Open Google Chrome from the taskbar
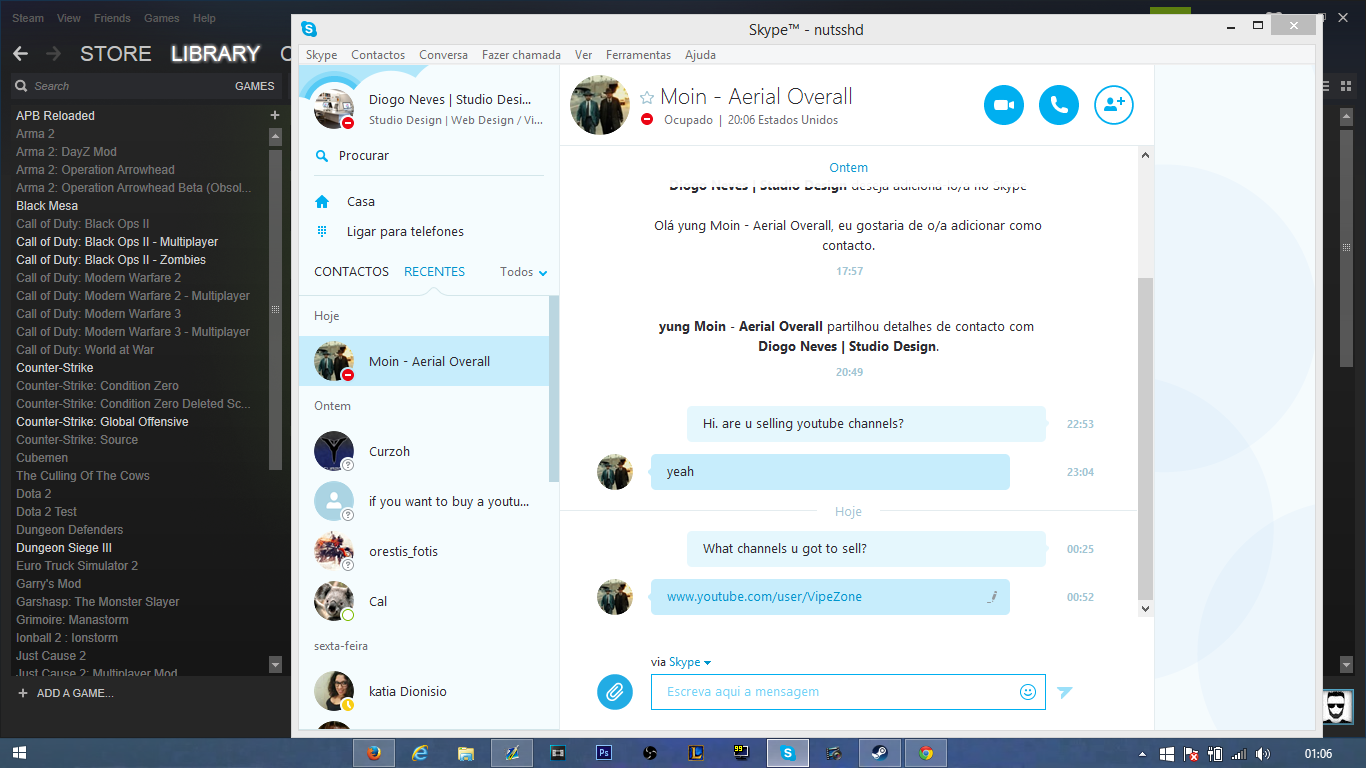Viewport: 1366px width, 768px height. click(x=926, y=753)
